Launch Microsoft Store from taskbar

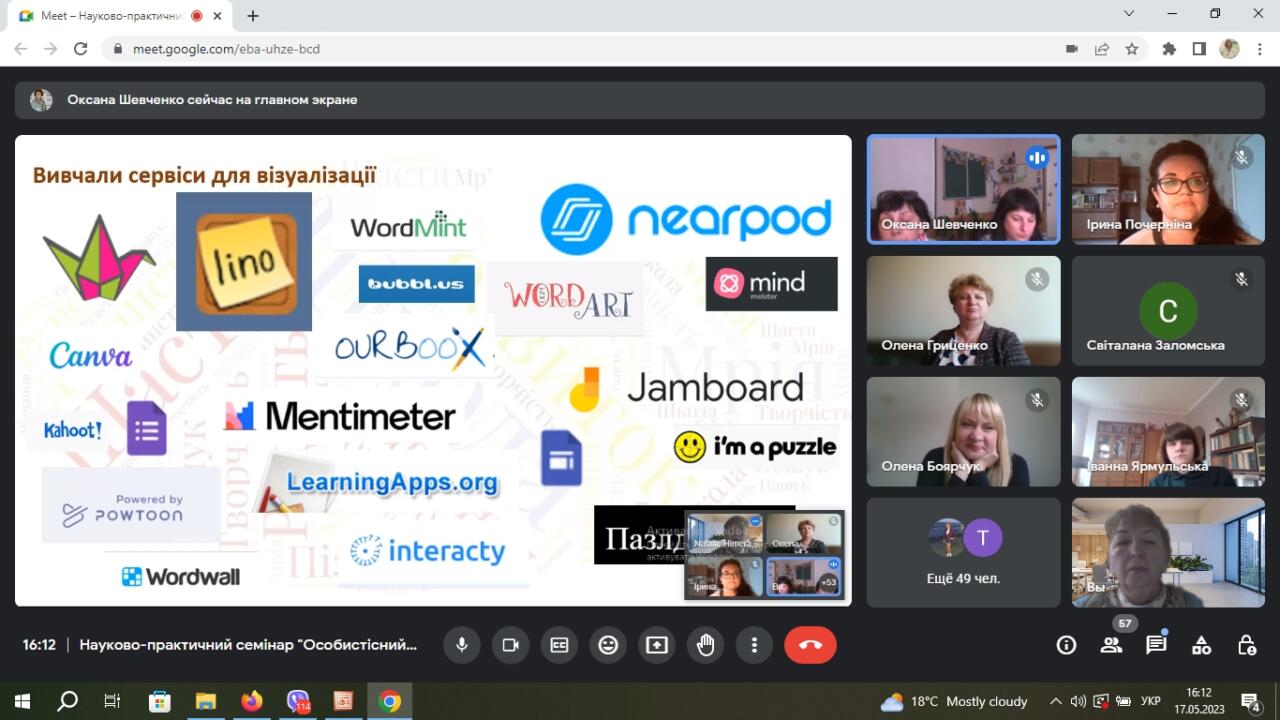pyautogui.click(x=159, y=701)
